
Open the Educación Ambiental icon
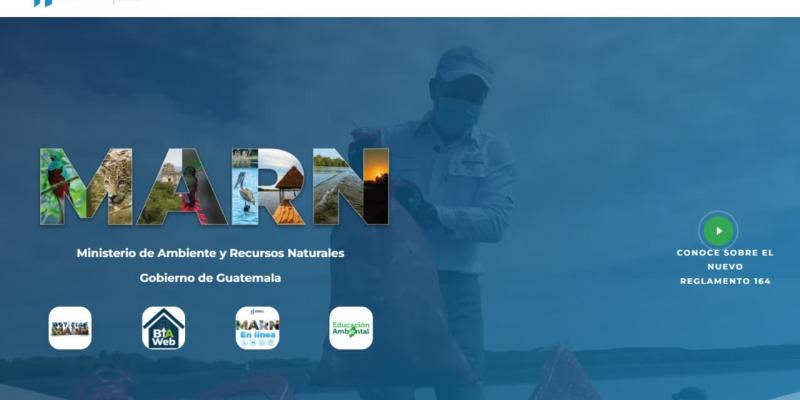click(x=351, y=328)
